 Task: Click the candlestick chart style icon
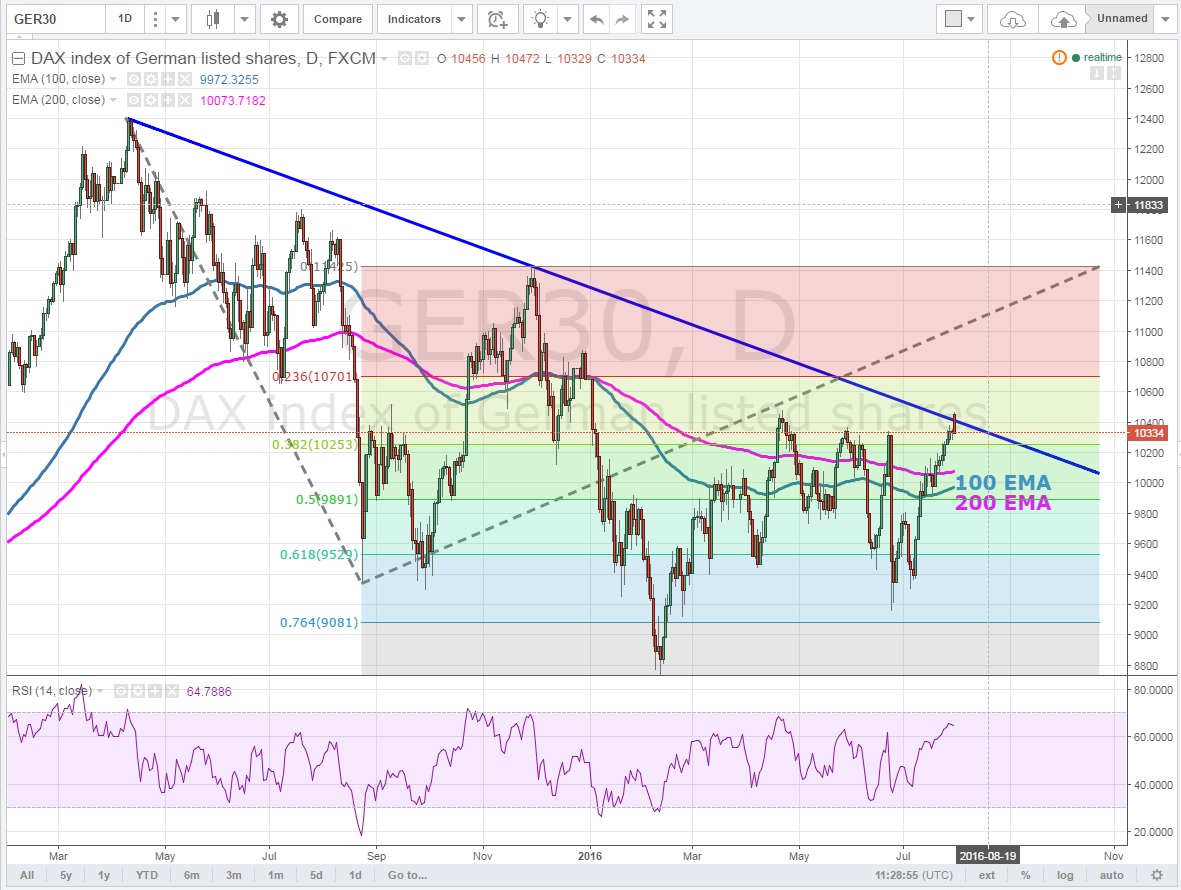[x=211, y=19]
